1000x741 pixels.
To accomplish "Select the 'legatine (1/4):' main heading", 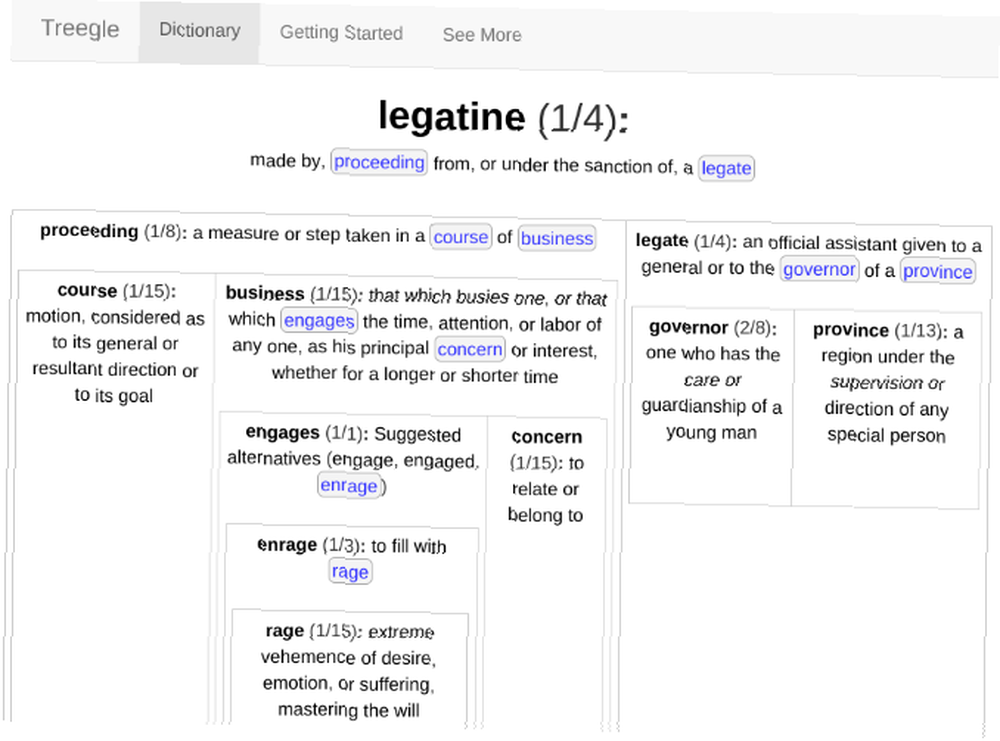I will [x=503, y=117].
